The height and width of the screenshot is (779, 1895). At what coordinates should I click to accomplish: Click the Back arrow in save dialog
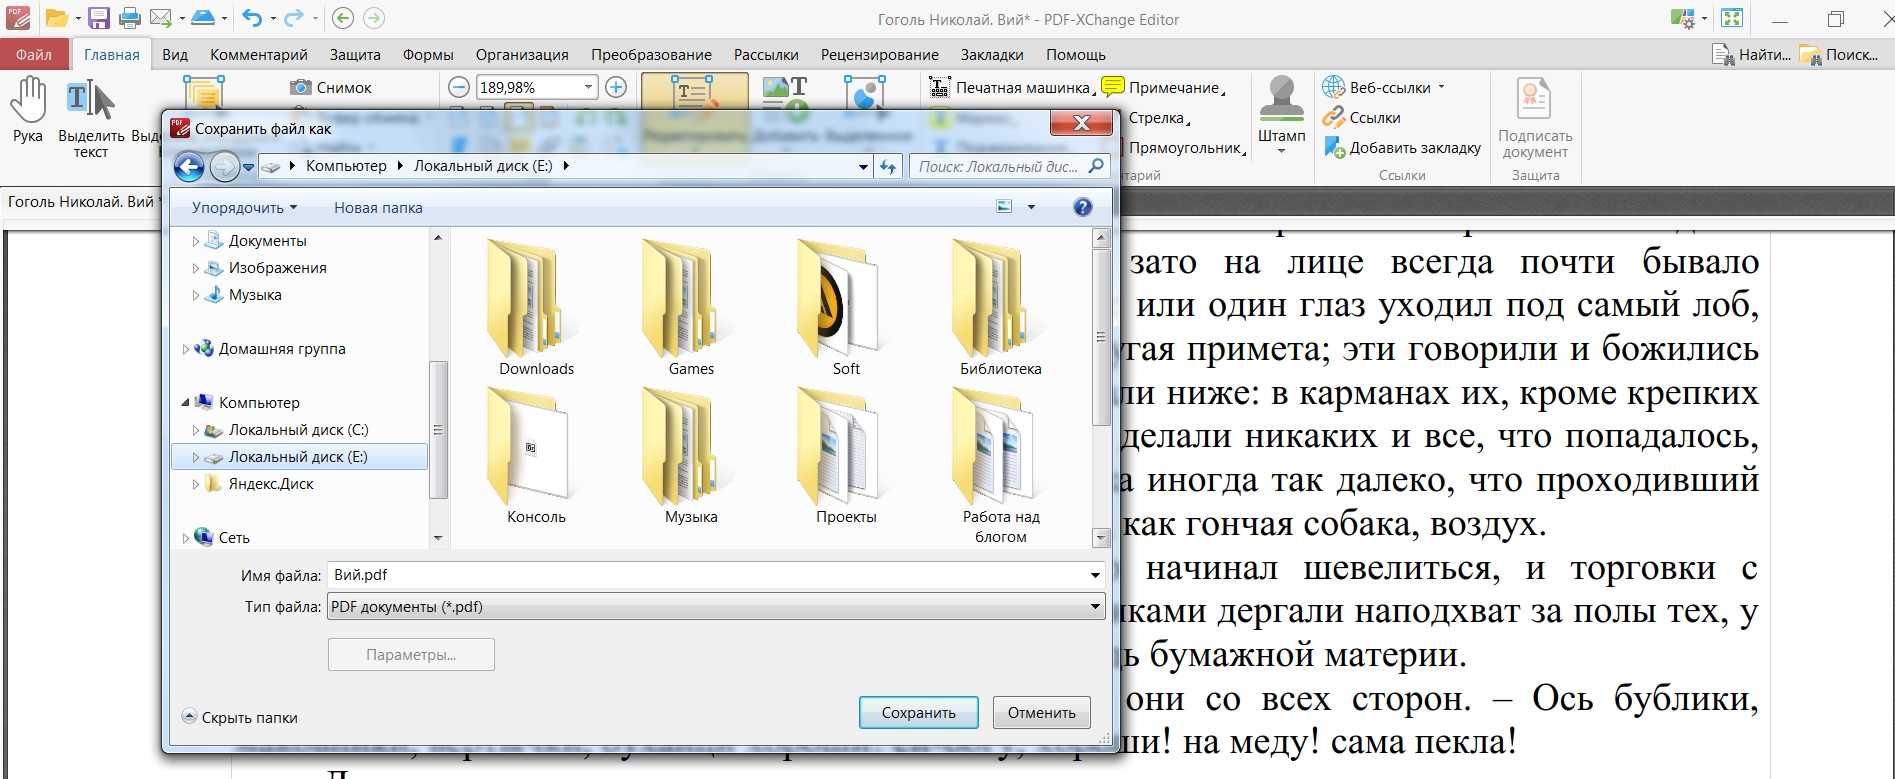189,167
